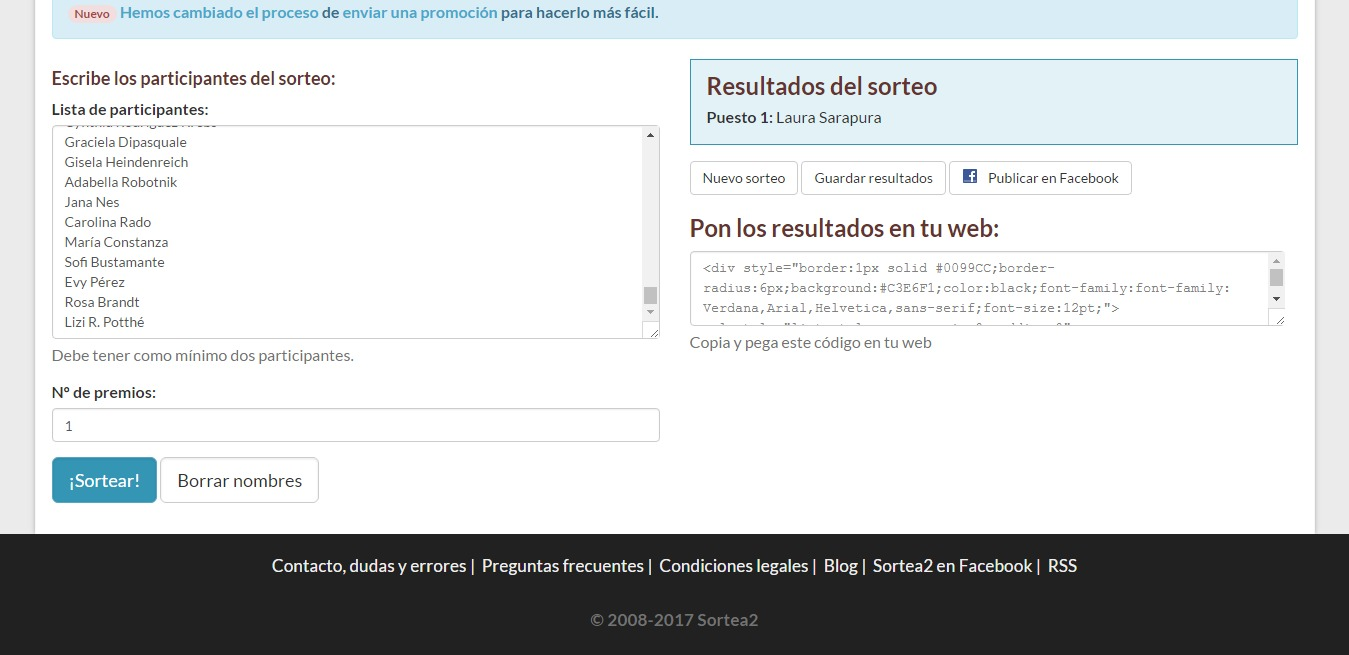Click 'Pon los resultados en tu web:' heading
Image resolution: width=1349 pixels, height=655 pixels.
click(x=844, y=229)
